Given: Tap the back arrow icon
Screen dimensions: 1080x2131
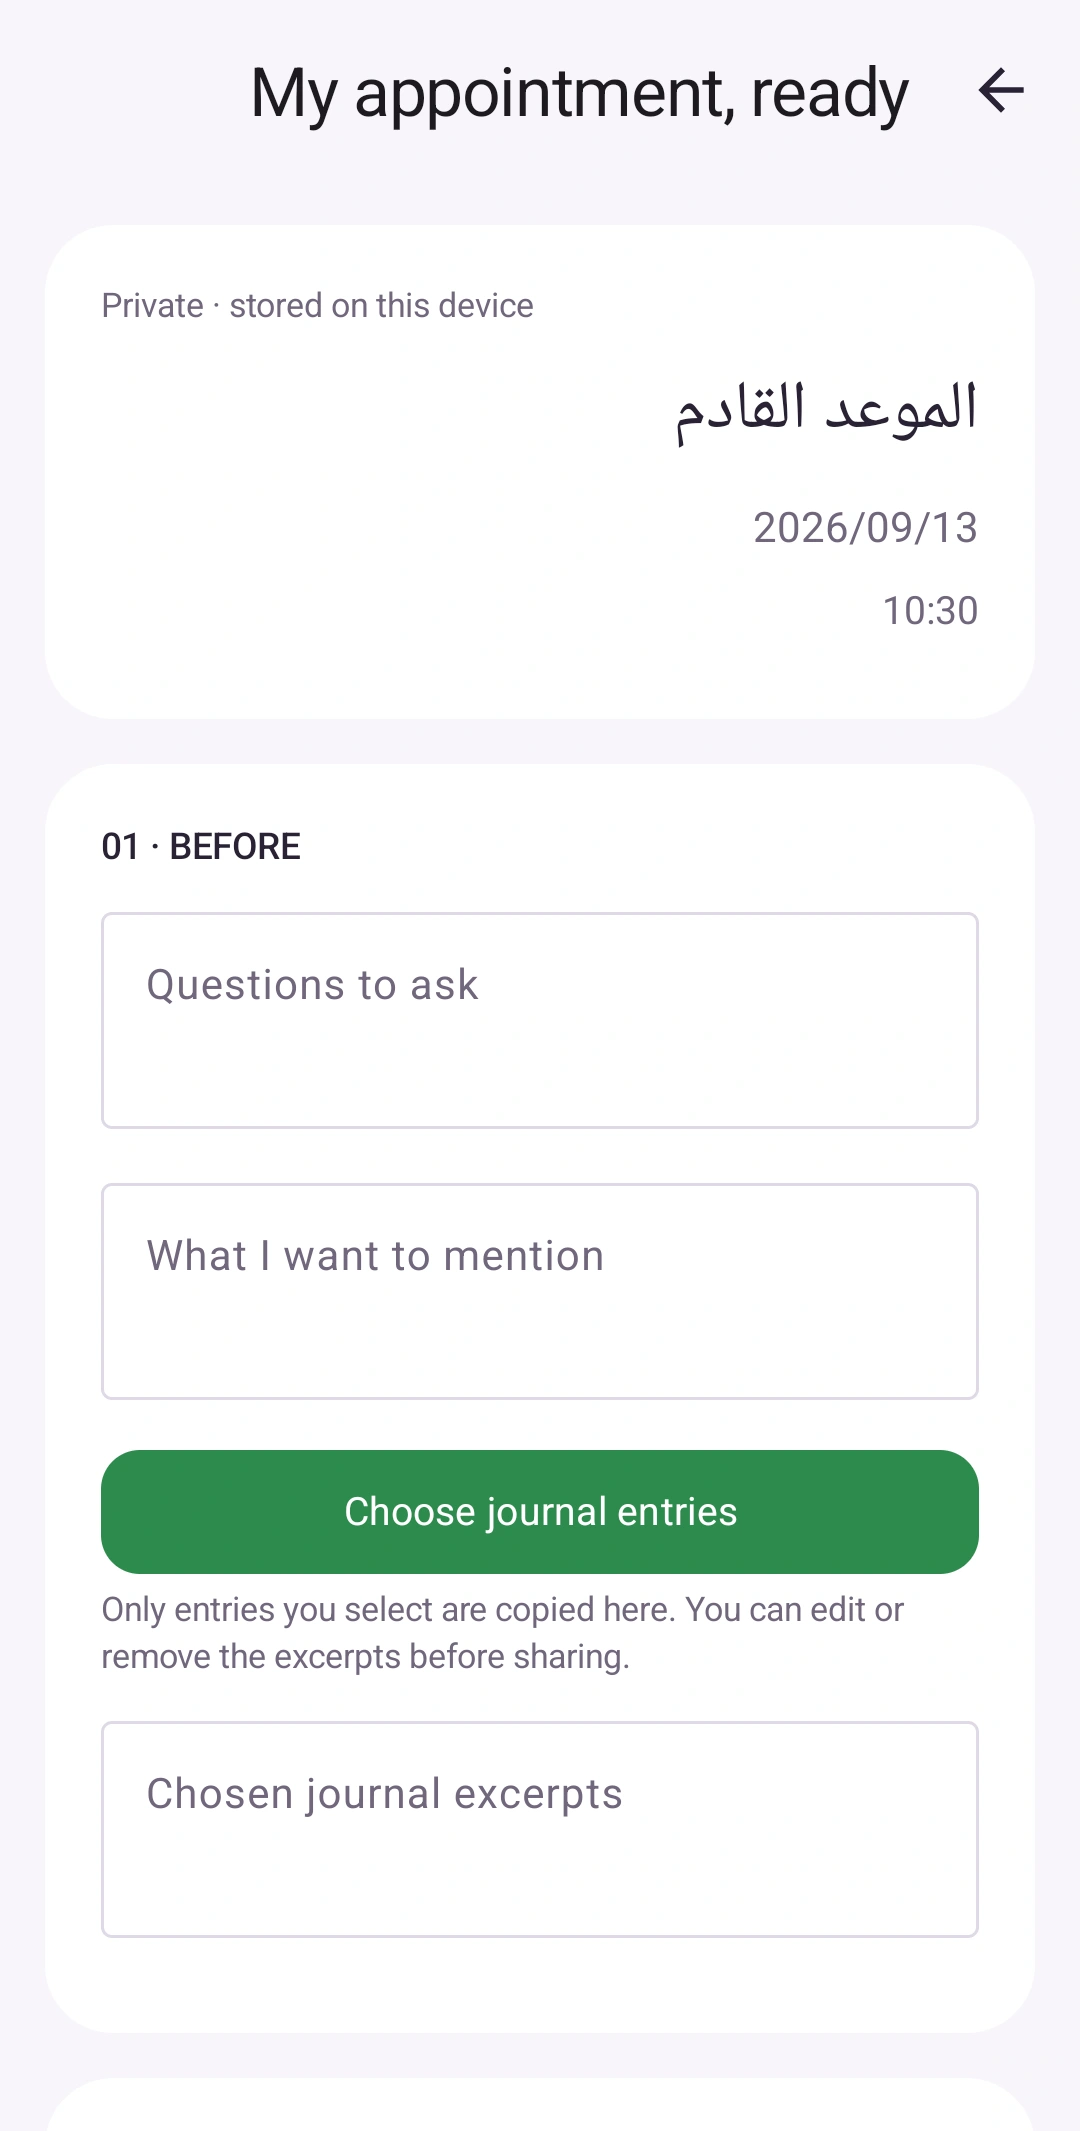Looking at the screenshot, I should point(1001,91).
